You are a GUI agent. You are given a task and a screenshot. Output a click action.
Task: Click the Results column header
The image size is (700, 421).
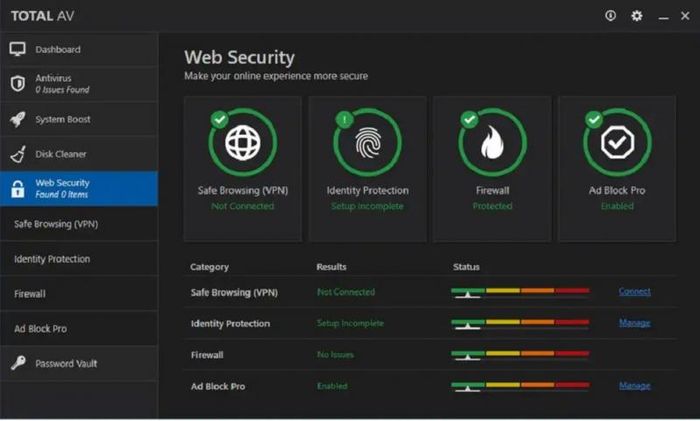pyautogui.click(x=331, y=267)
